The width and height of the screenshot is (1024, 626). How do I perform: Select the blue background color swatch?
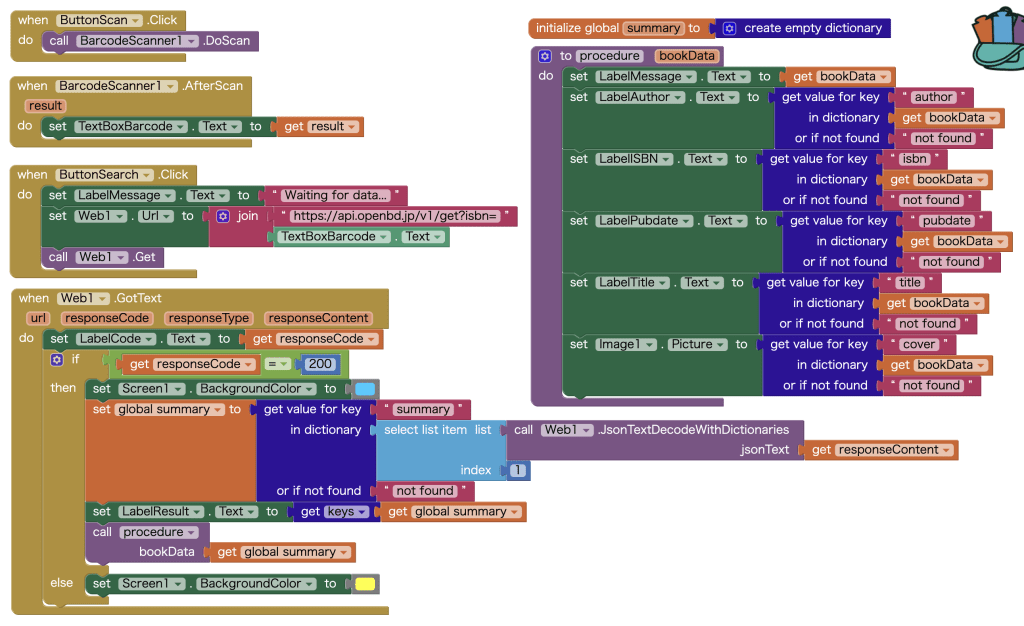point(365,389)
